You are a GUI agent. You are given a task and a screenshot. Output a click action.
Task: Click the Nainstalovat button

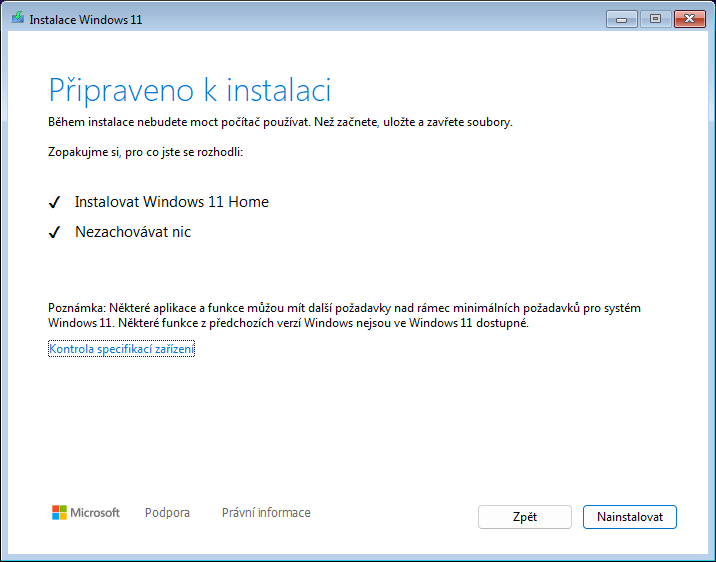point(629,517)
